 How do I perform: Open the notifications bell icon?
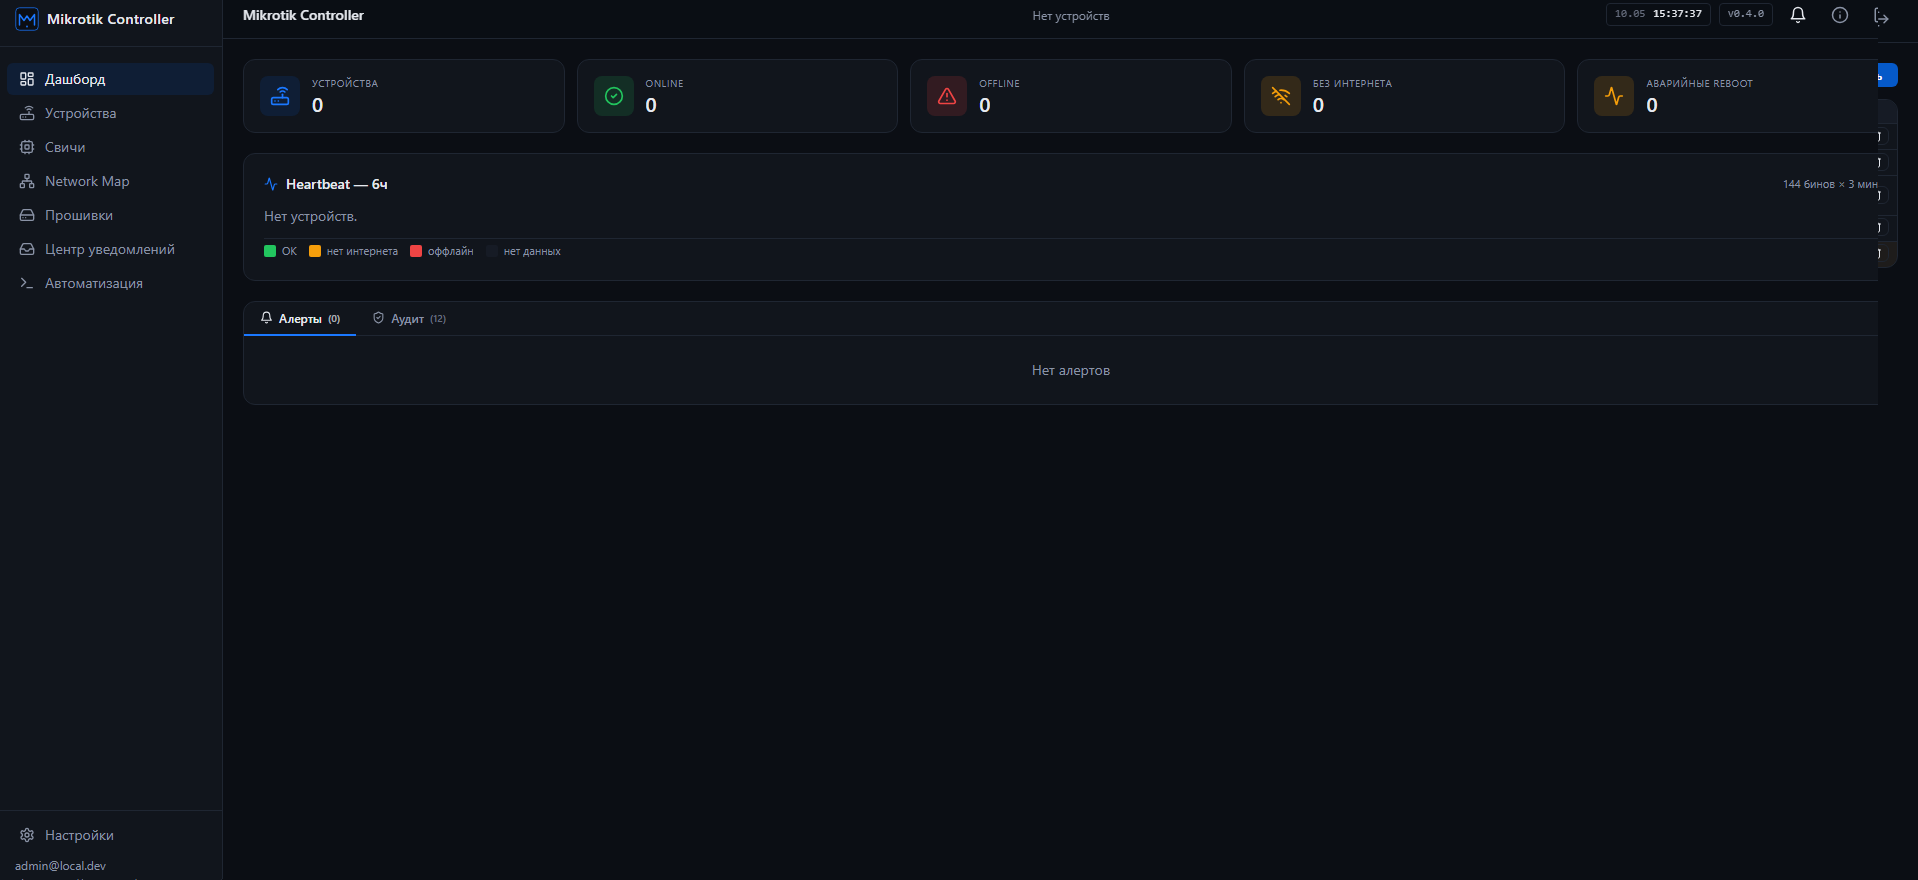(1797, 15)
